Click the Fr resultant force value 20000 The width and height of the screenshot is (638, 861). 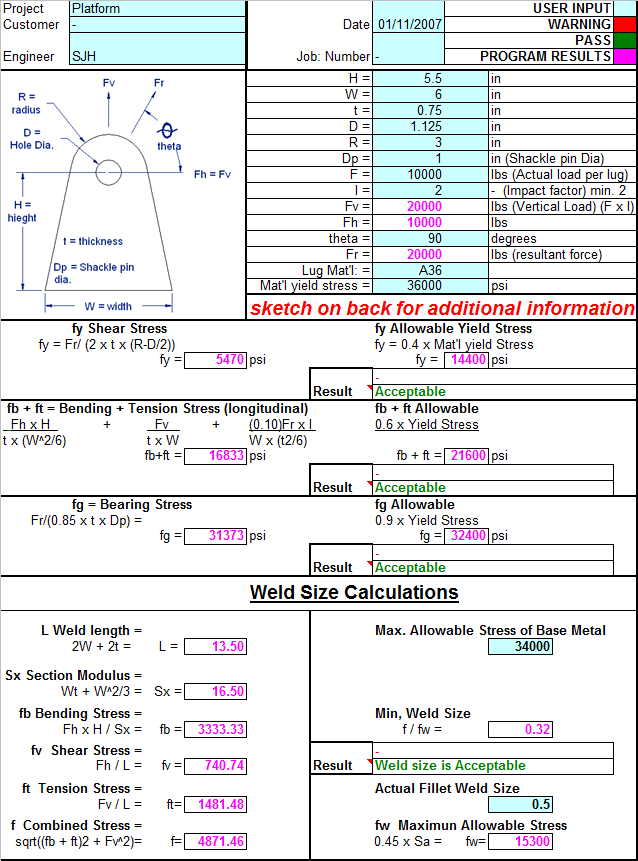pos(430,254)
